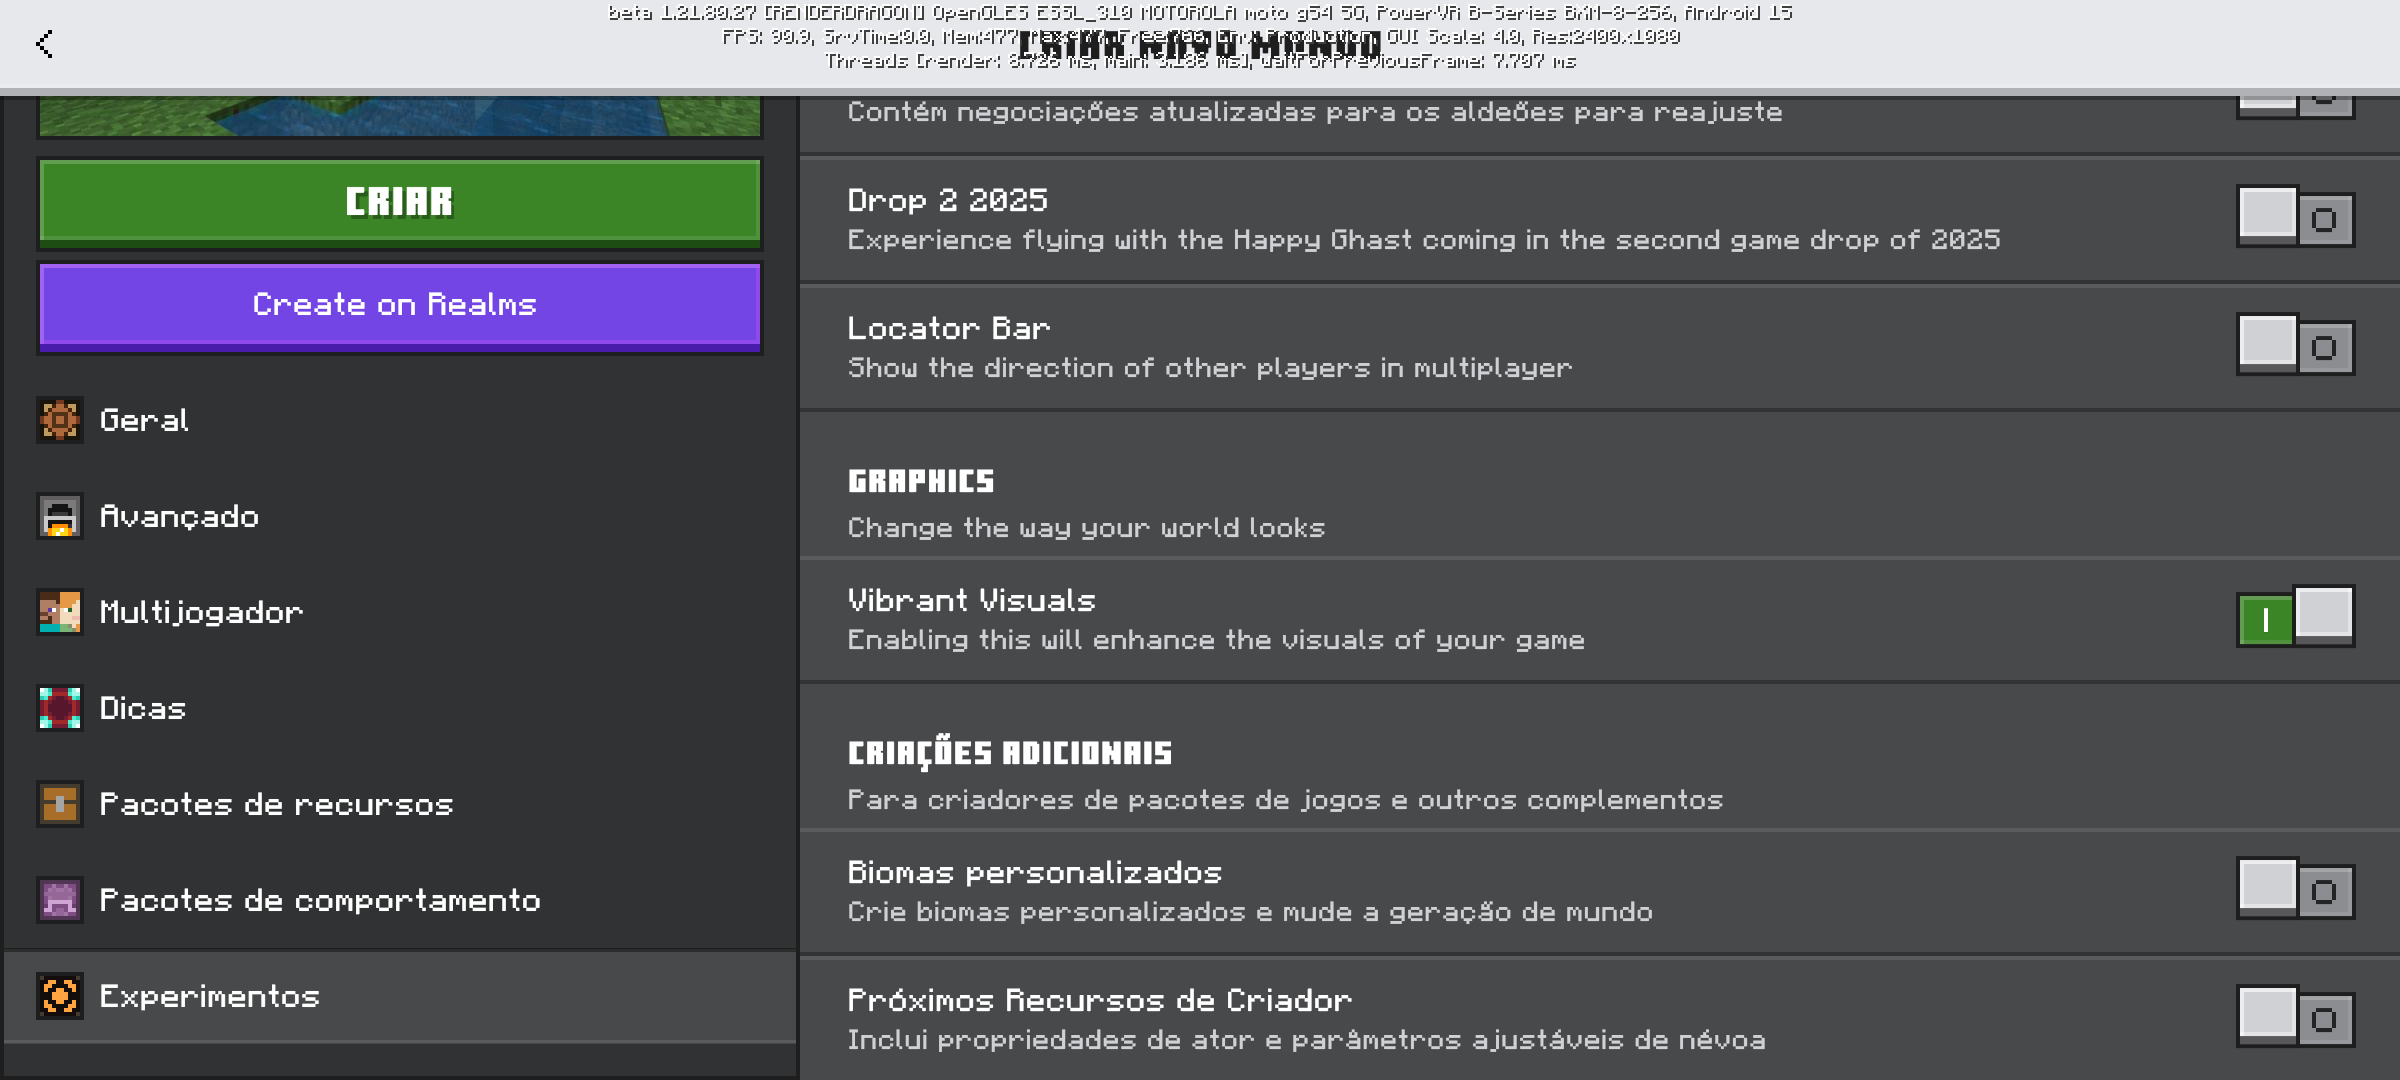Click the world preview thumbnail
The width and height of the screenshot is (2400, 1080).
(x=400, y=116)
